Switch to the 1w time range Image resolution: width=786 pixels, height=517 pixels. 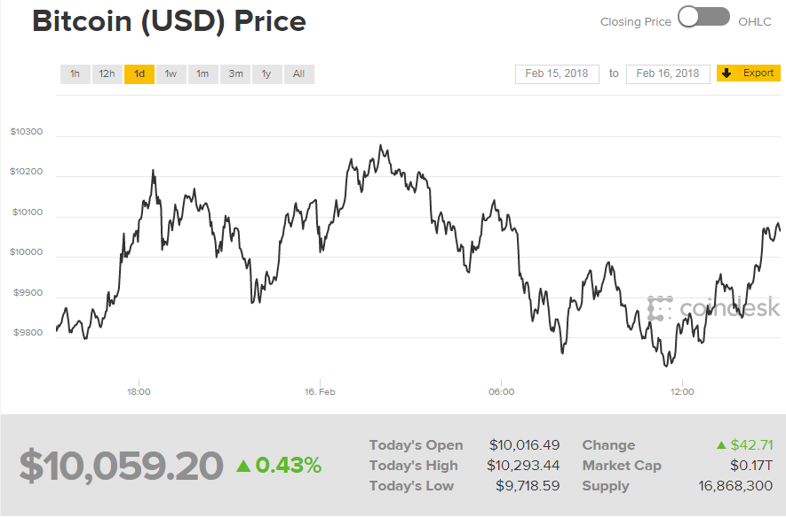pos(171,74)
